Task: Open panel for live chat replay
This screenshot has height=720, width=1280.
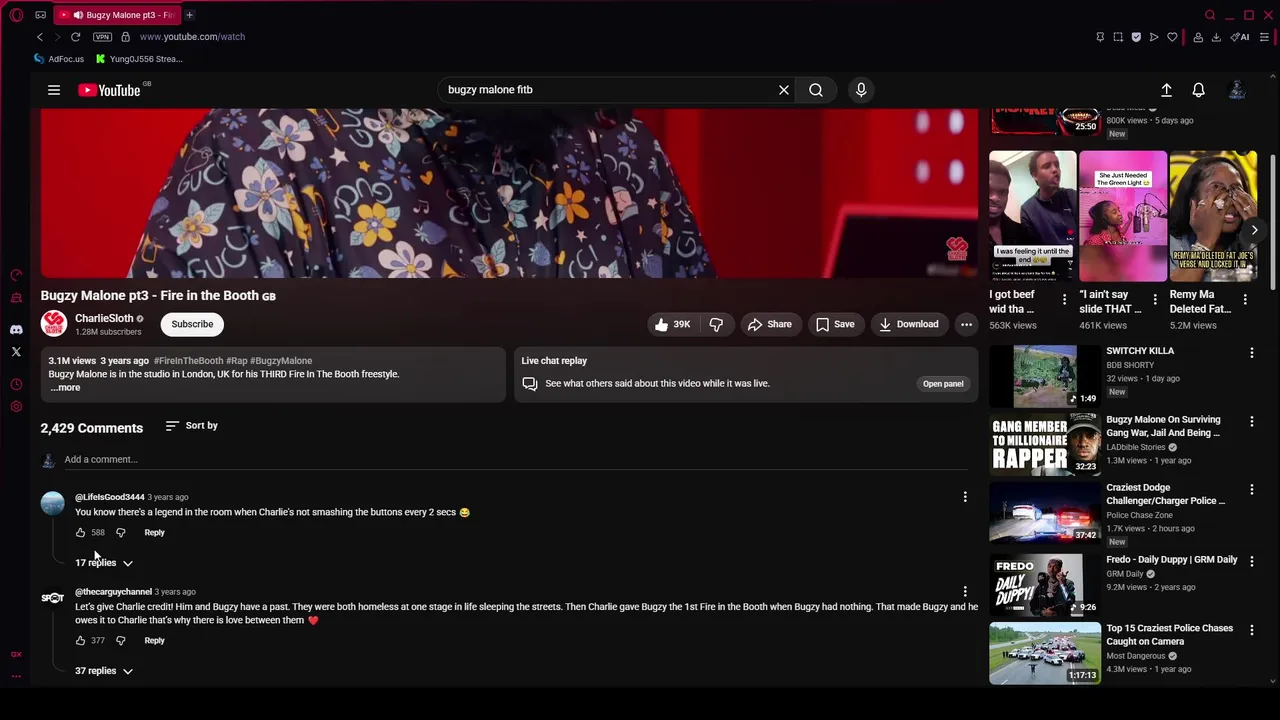Action: coord(943,384)
